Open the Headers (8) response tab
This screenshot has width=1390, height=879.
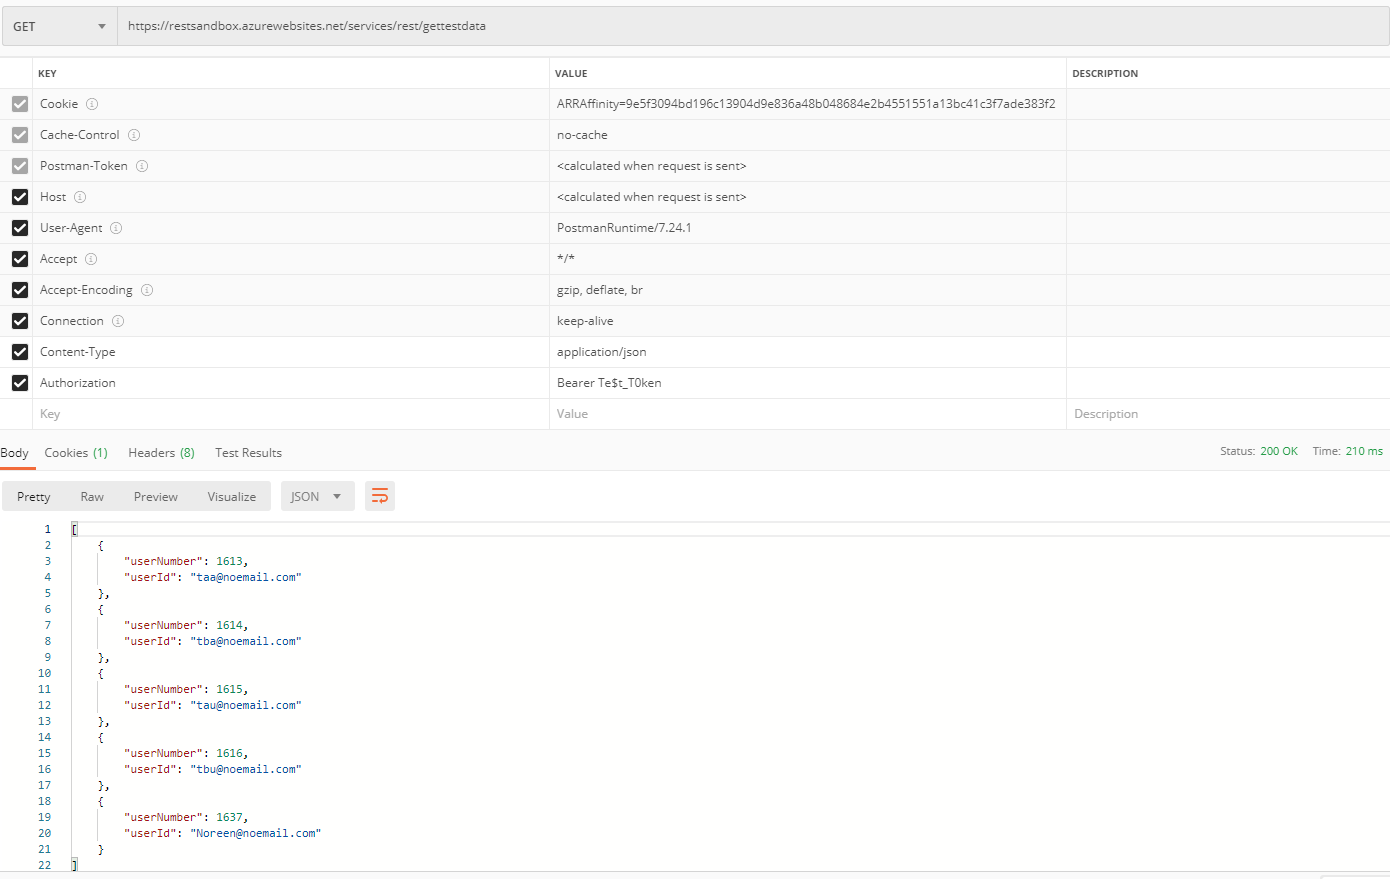[161, 453]
